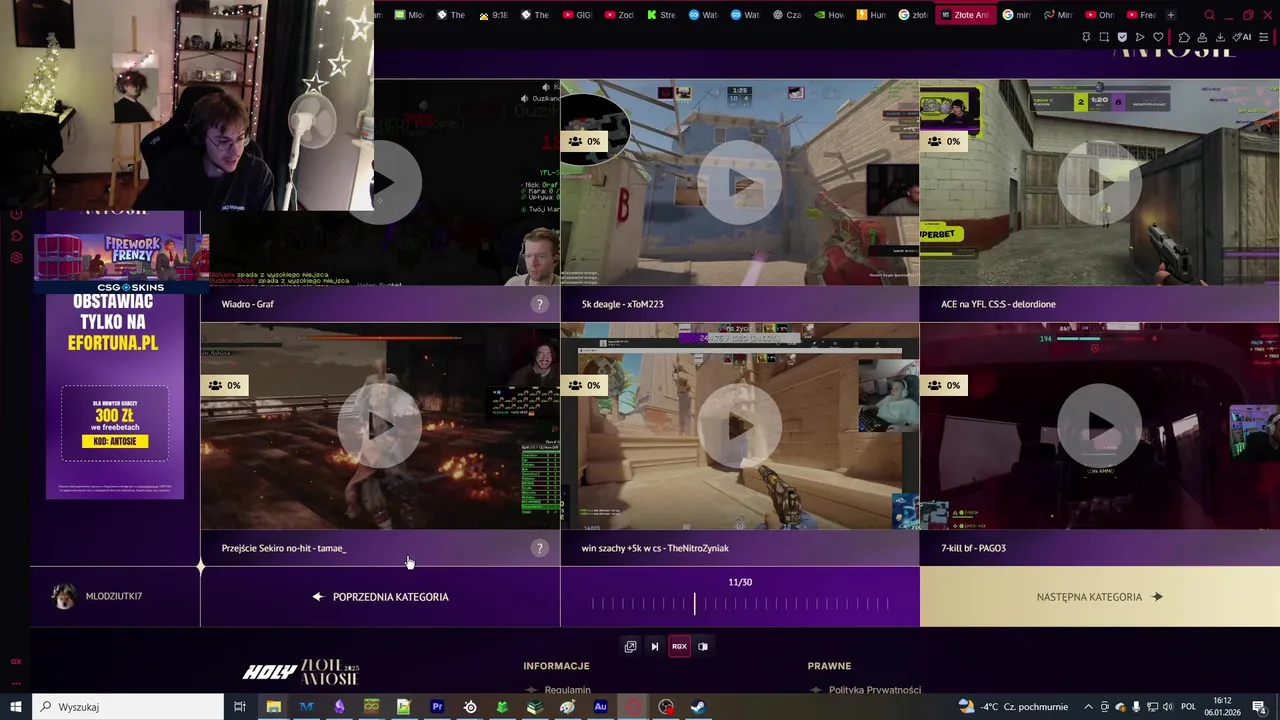Open the Regulamin footer link
Screen dimensions: 1280x720
[x=567, y=690]
